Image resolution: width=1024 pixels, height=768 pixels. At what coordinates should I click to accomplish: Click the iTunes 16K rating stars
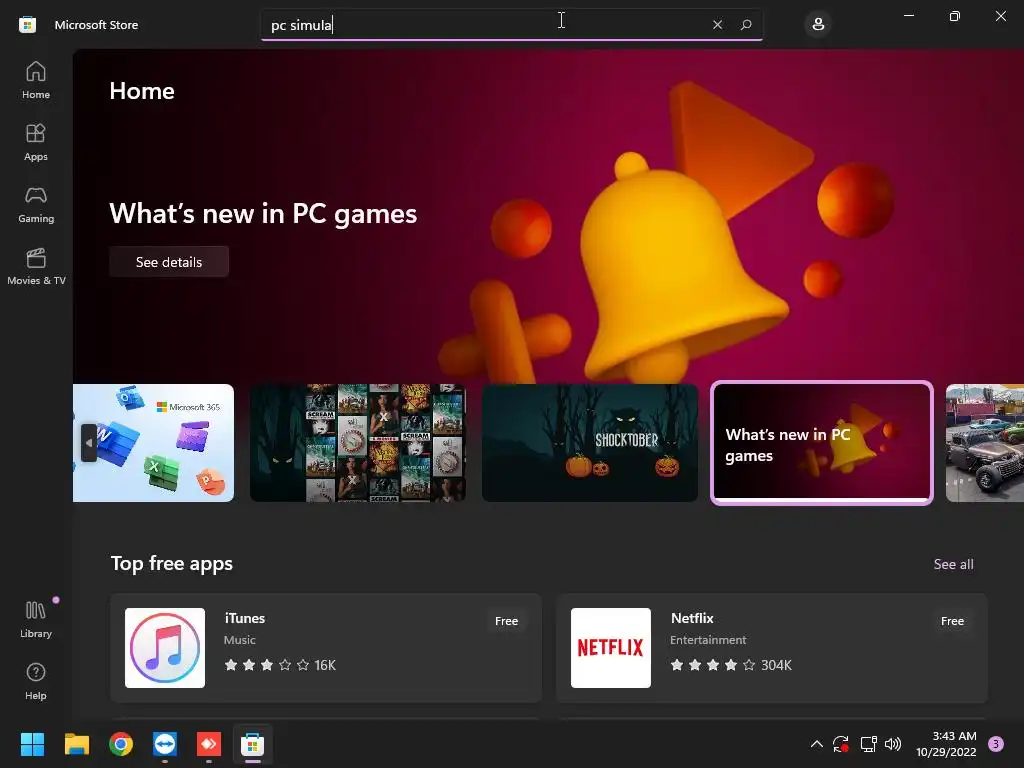pos(280,665)
